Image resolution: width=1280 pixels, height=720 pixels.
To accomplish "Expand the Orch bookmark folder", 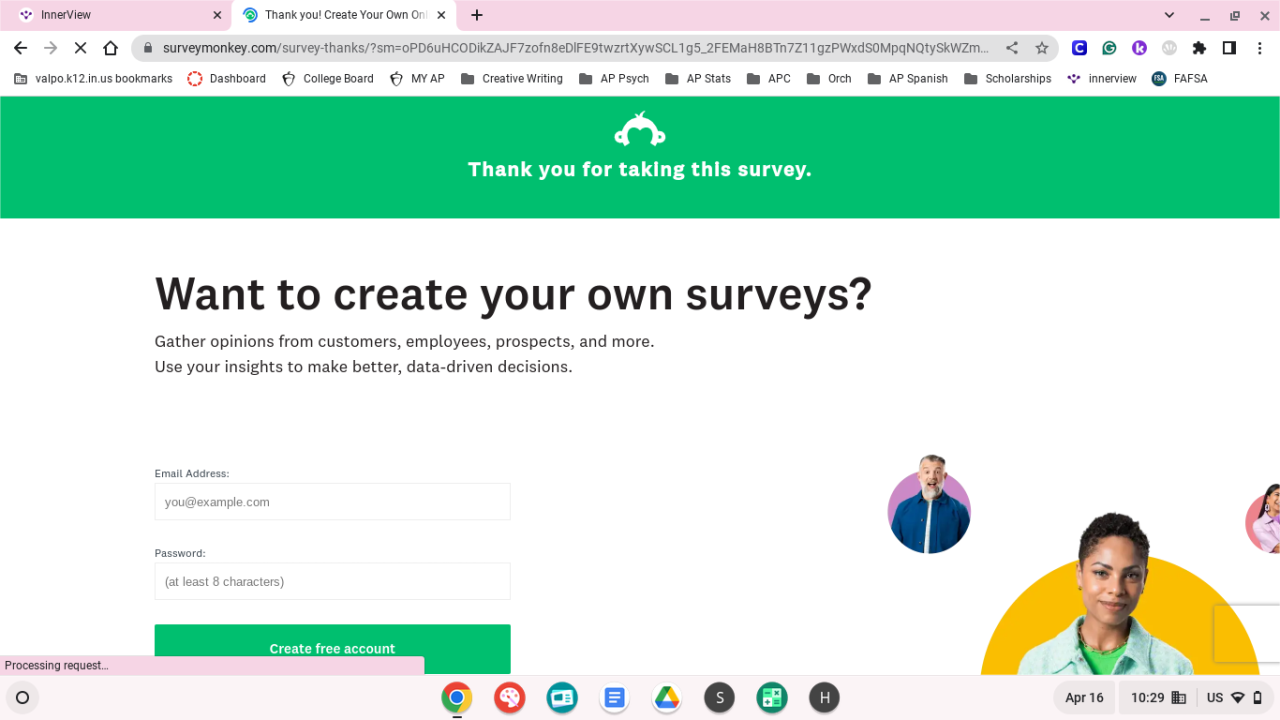I will 829,78.
